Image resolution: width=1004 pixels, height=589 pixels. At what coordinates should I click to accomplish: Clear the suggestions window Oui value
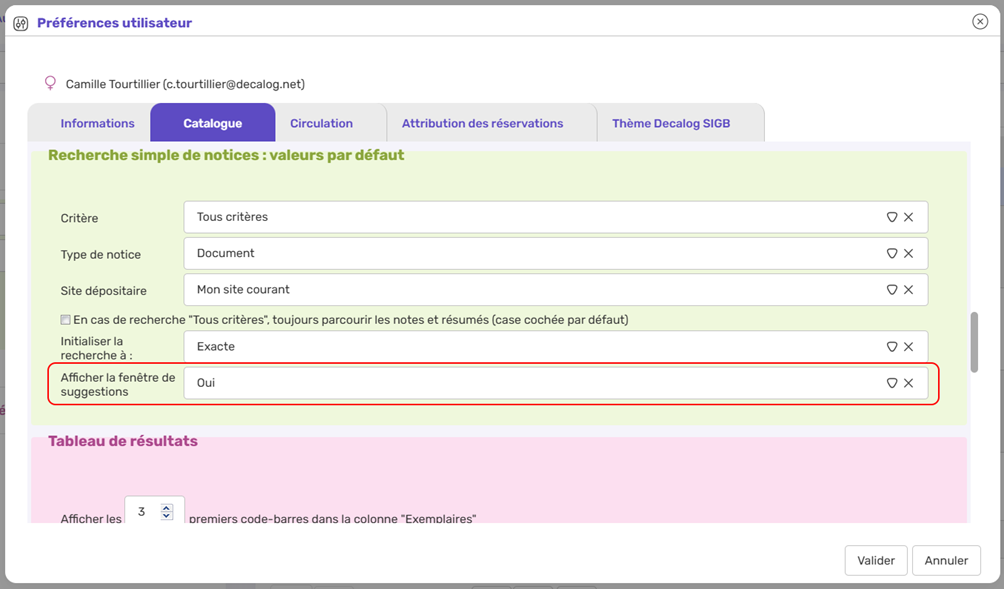(x=908, y=383)
